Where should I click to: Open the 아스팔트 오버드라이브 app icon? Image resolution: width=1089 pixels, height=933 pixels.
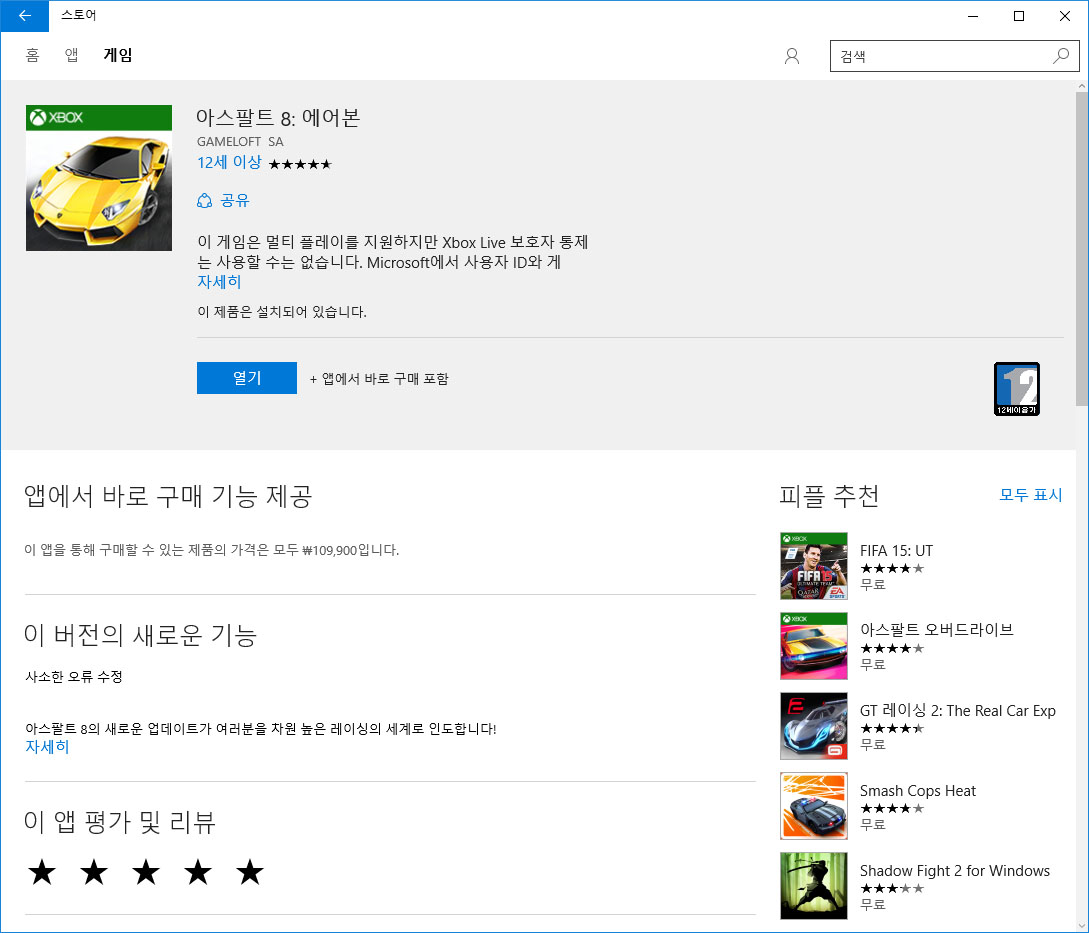(x=813, y=646)
